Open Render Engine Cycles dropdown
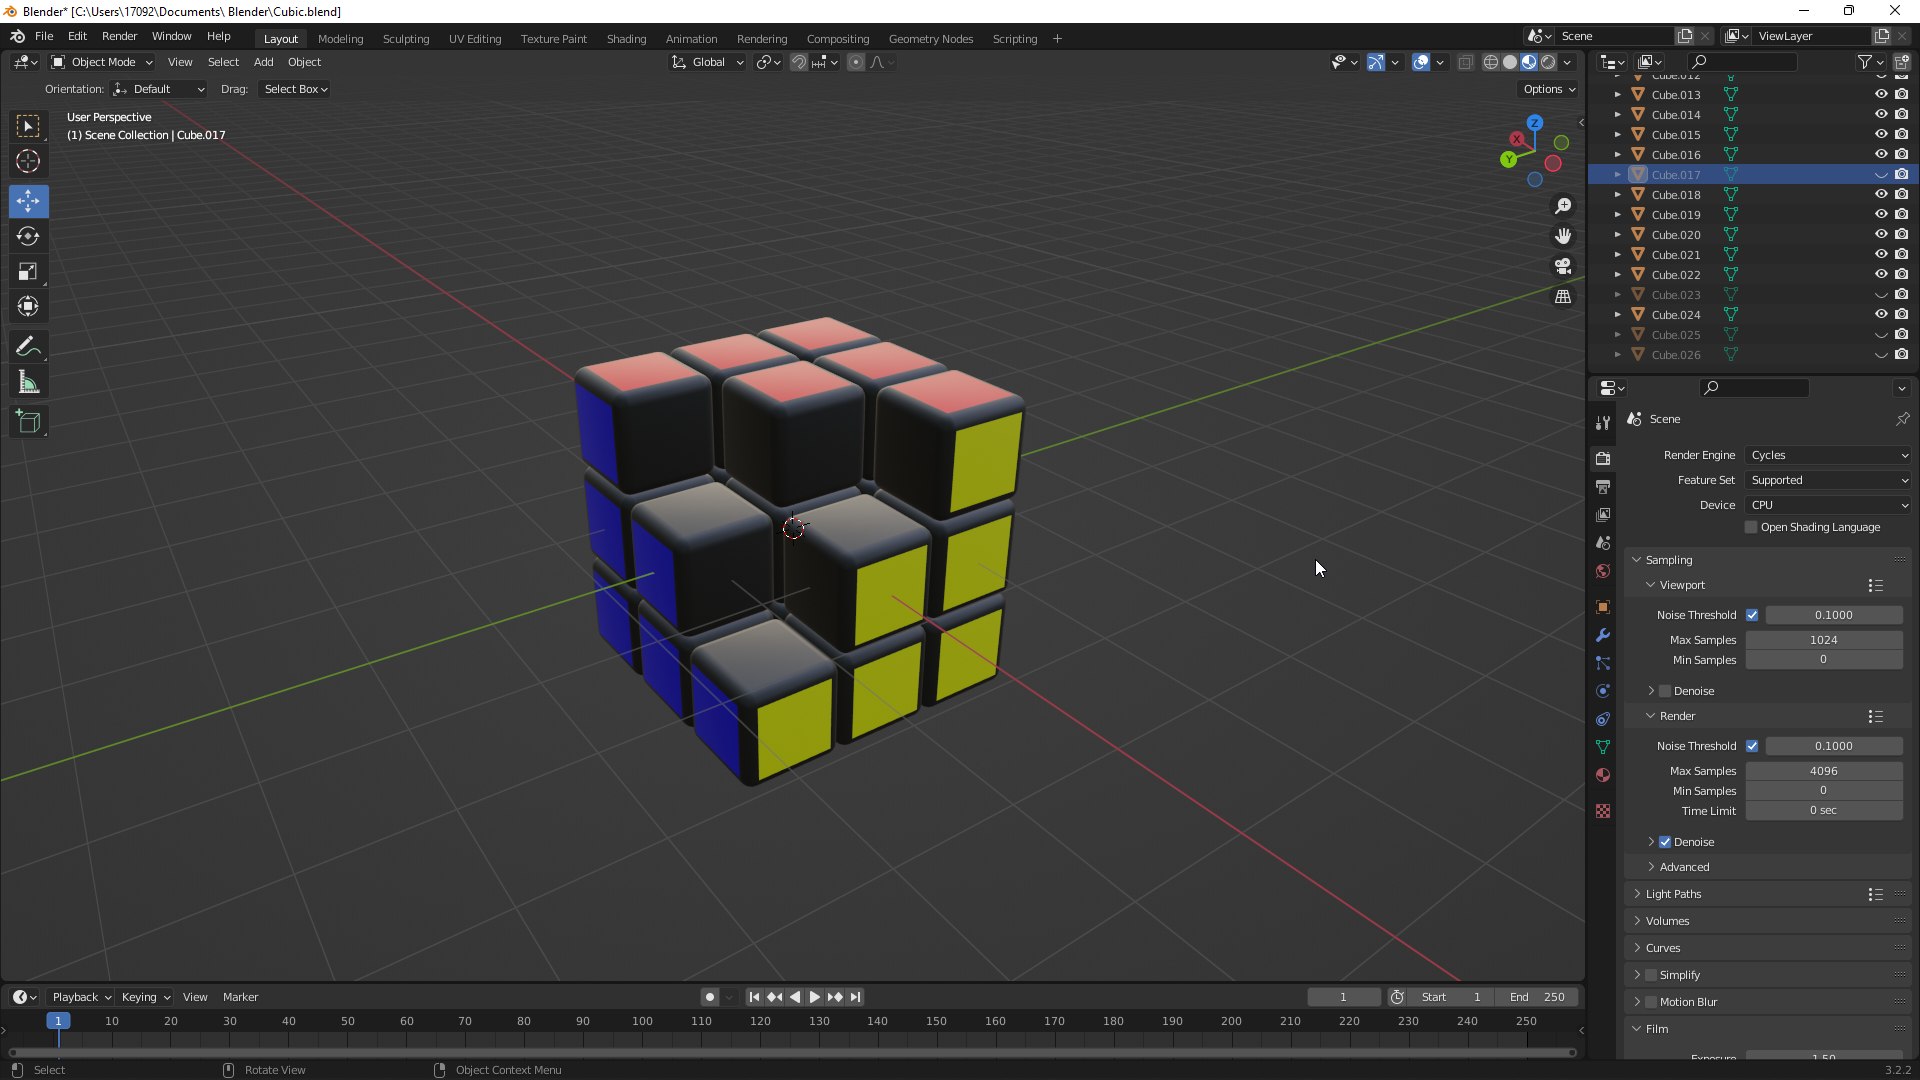The image size is (1920, 1080). [x=1829, y=455]
